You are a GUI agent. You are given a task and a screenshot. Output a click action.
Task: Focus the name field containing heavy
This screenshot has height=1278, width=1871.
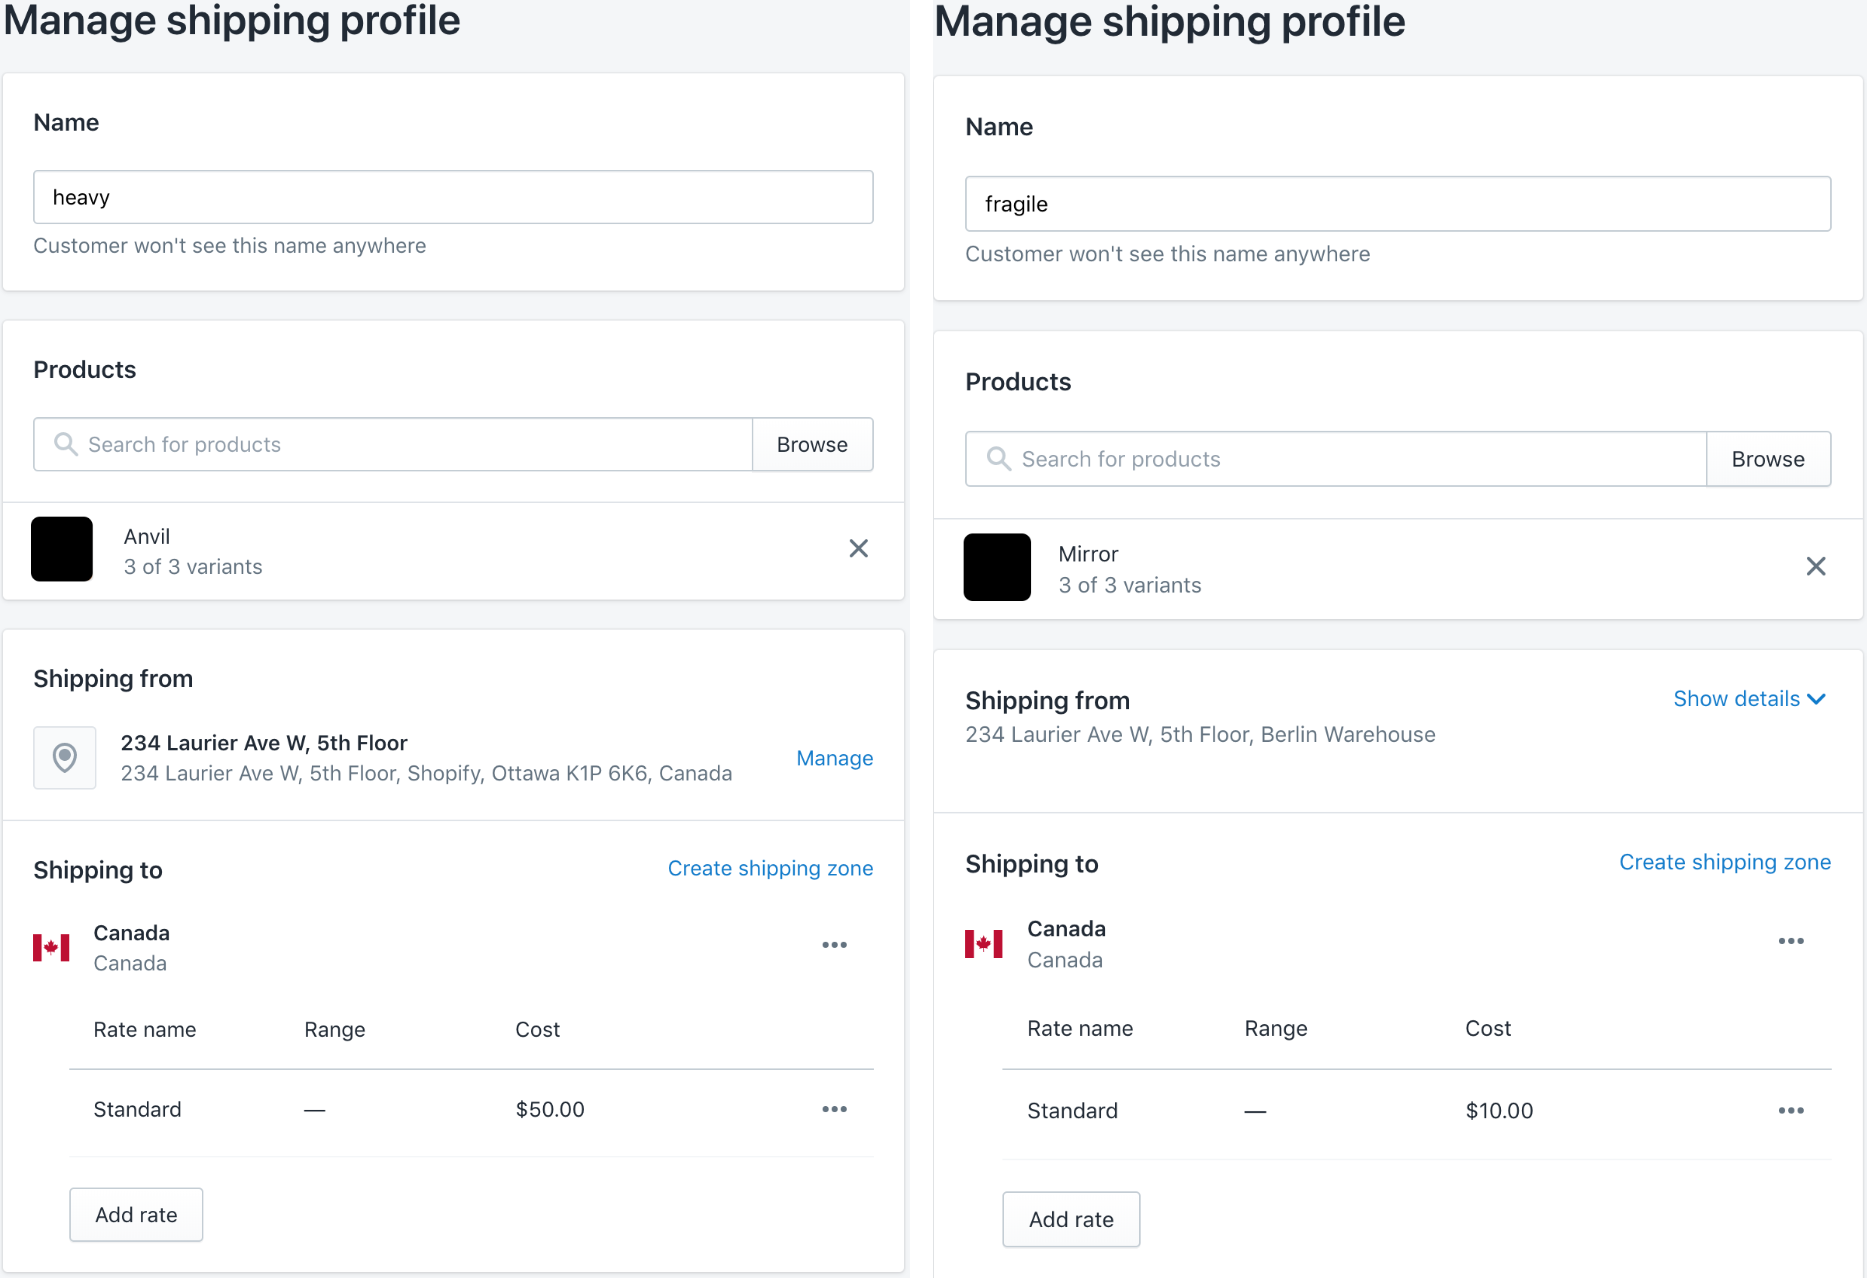pyautogui.click(x=453, y=197)
